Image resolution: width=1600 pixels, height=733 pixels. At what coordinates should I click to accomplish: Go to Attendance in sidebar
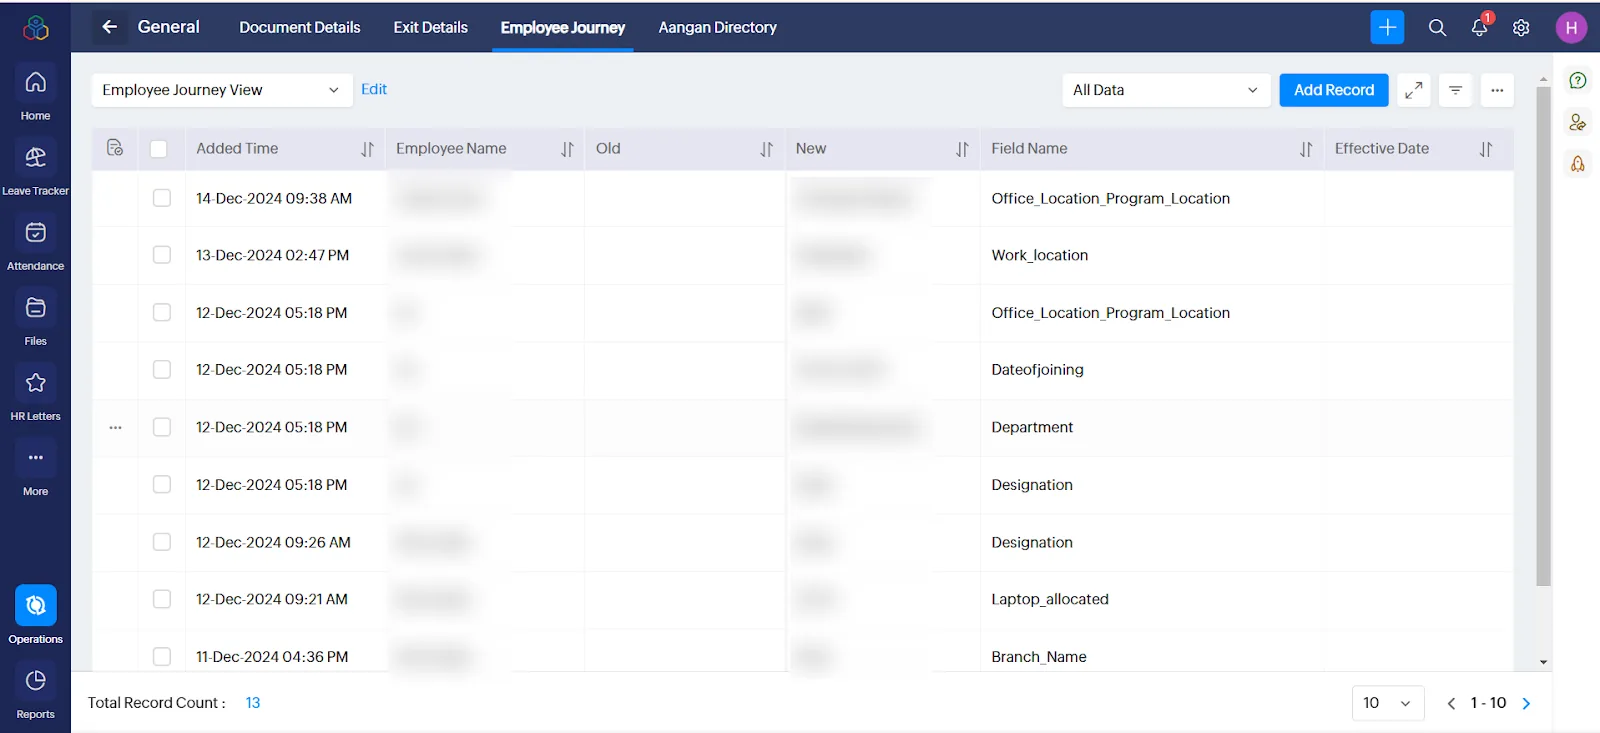pyautogui.click(x=35, y=243)
